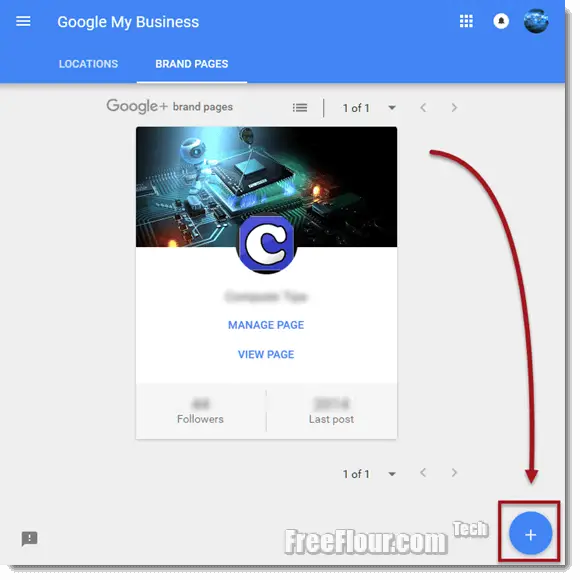Image resolution: width=580 pixels, height=580 pixels.
Task: Go to next page at top
Action: pyautogui.click(x=454, y=108)
